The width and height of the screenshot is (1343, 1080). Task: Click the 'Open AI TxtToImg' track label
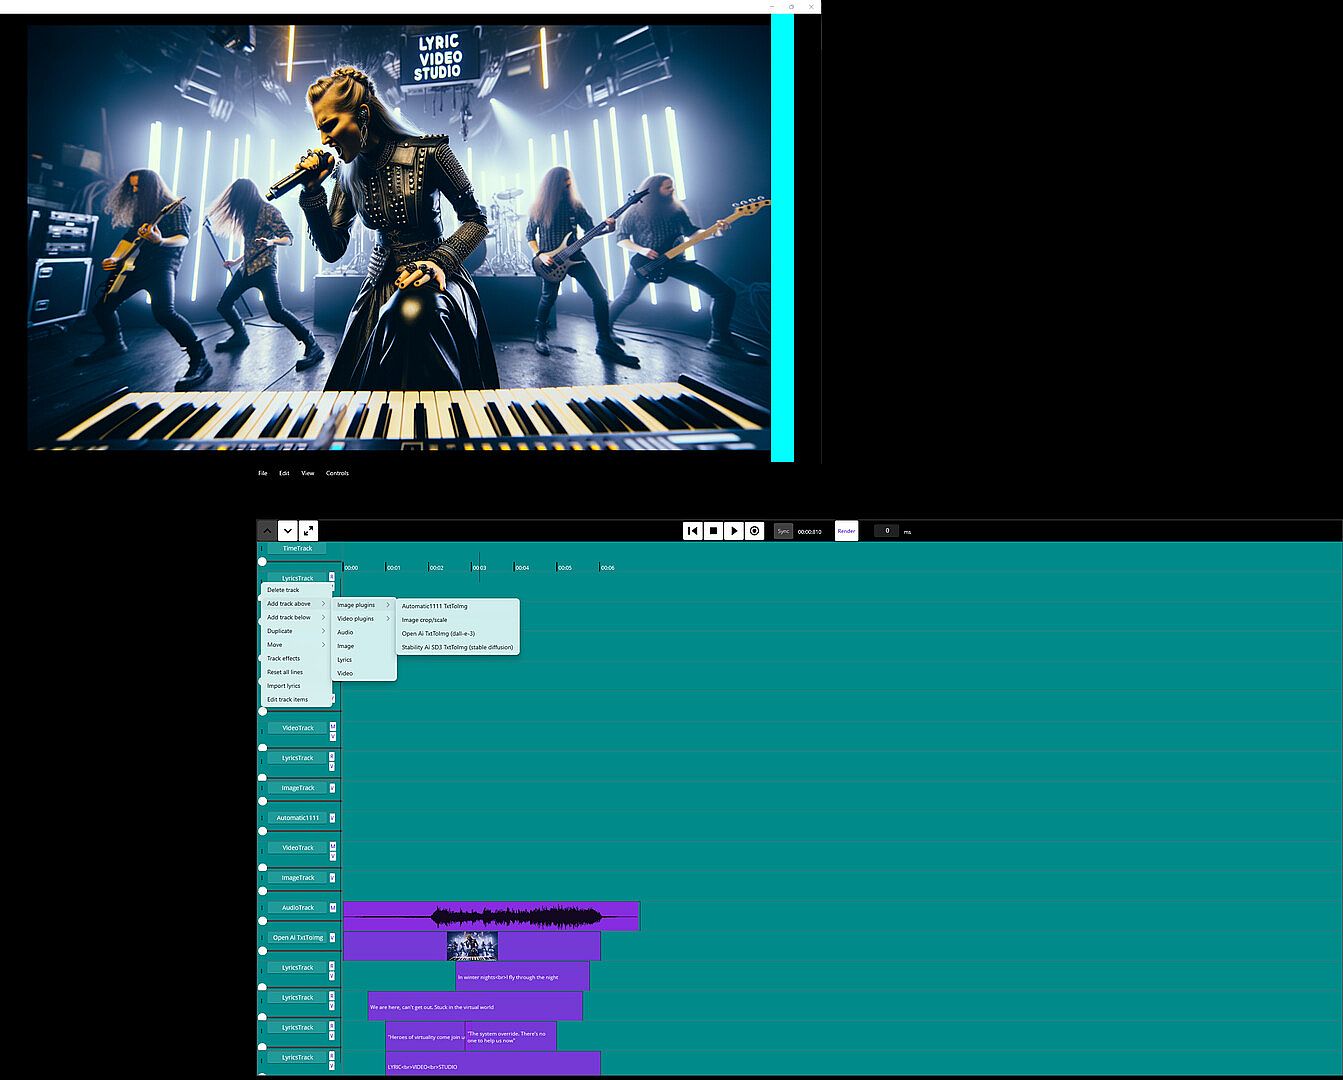pos(297,938)
